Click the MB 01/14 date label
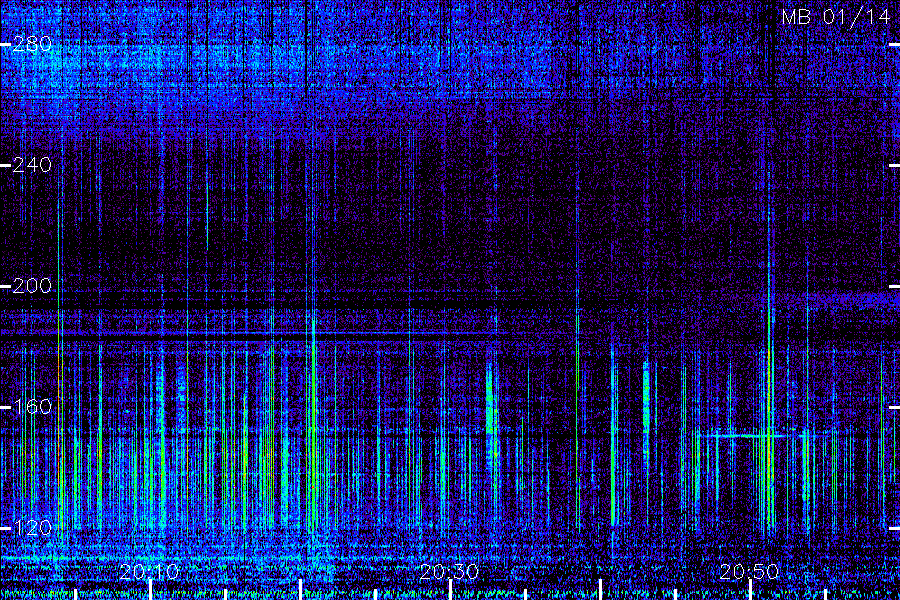The image size is (900, 600). tap(836, 17)
